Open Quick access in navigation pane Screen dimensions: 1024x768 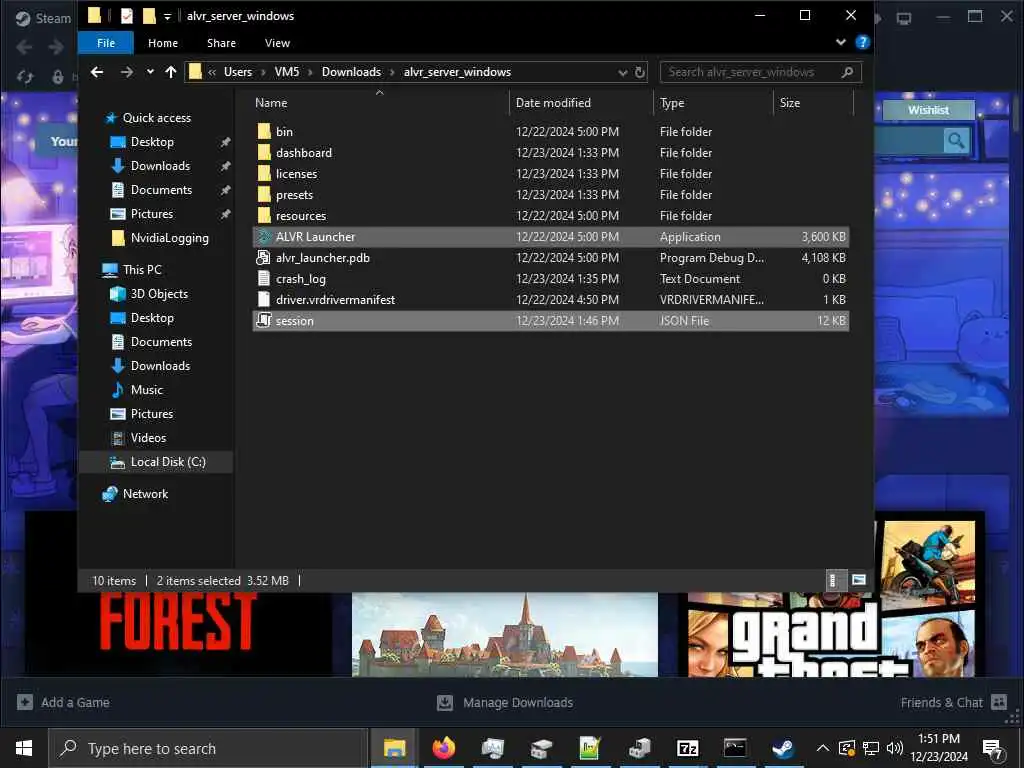coord(156,118)
